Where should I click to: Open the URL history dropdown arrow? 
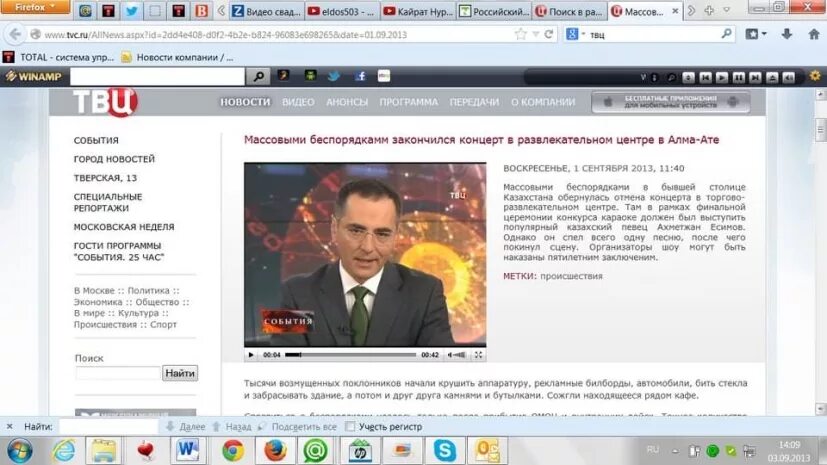535,34
